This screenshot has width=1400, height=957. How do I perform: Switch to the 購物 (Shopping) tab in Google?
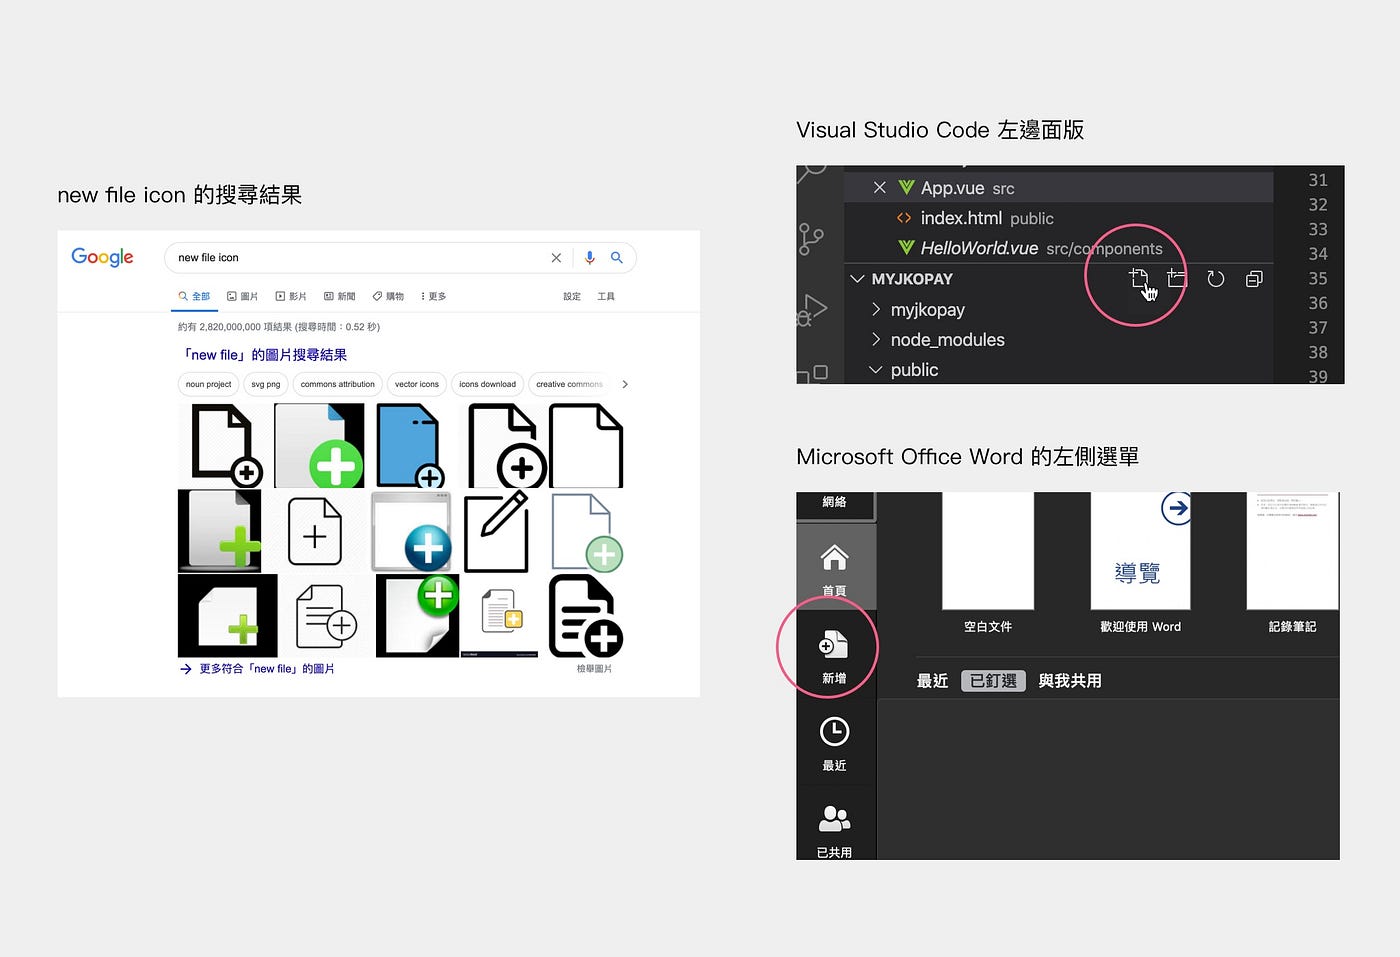388,296
